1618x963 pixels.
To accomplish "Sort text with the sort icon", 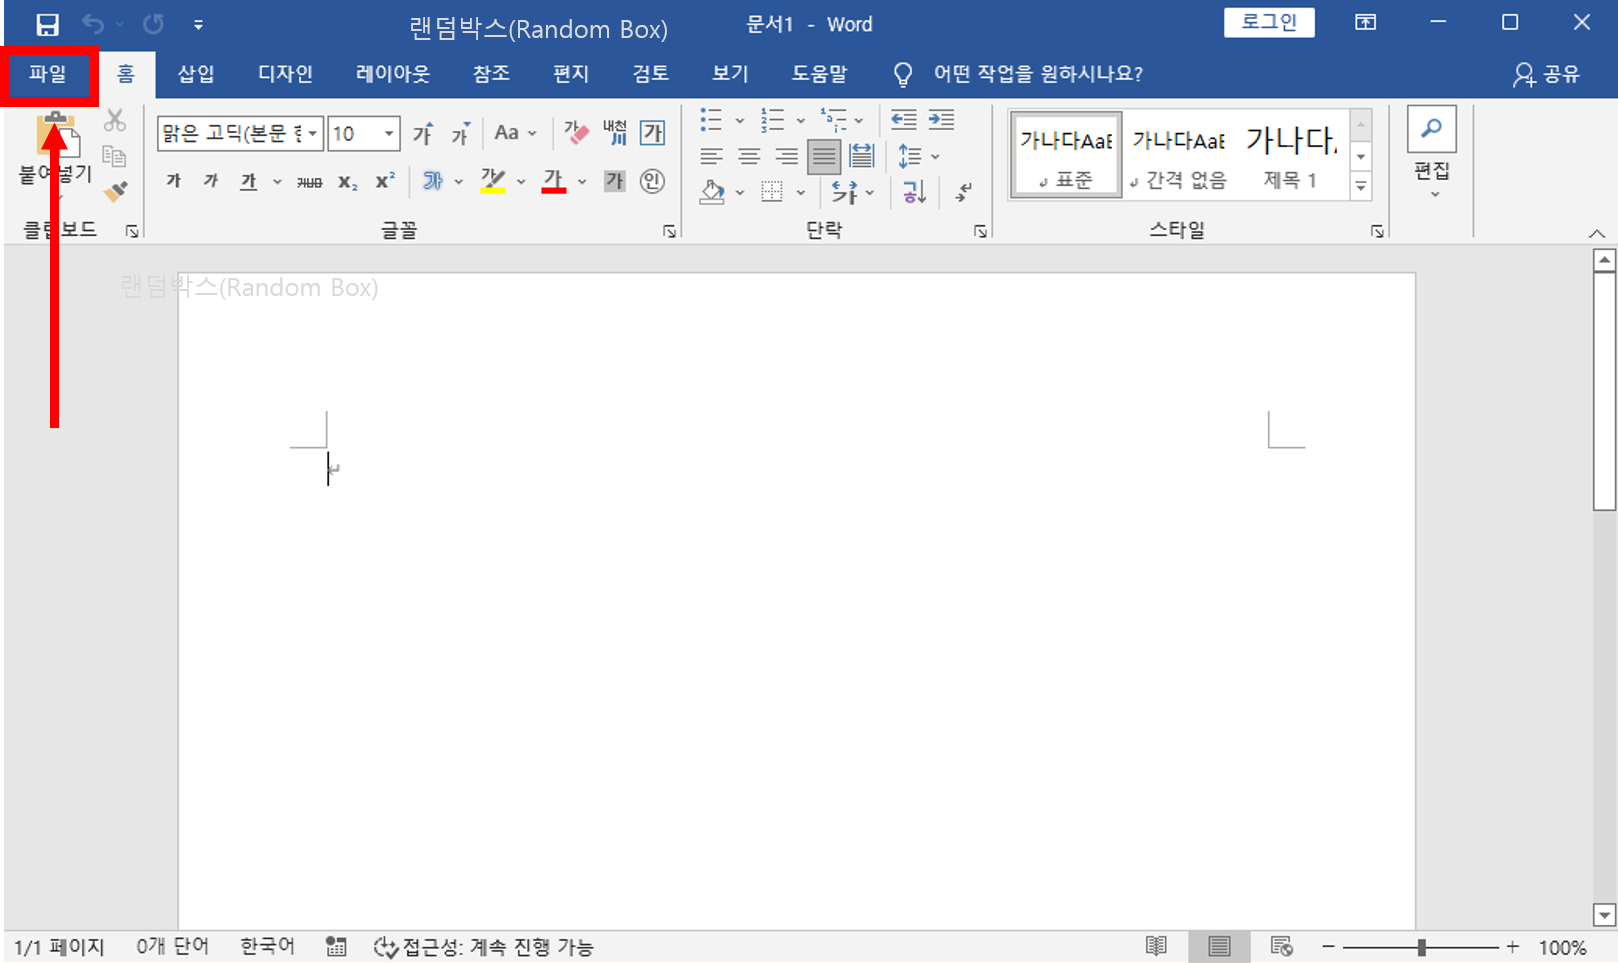I will click(x=915, y=191).
